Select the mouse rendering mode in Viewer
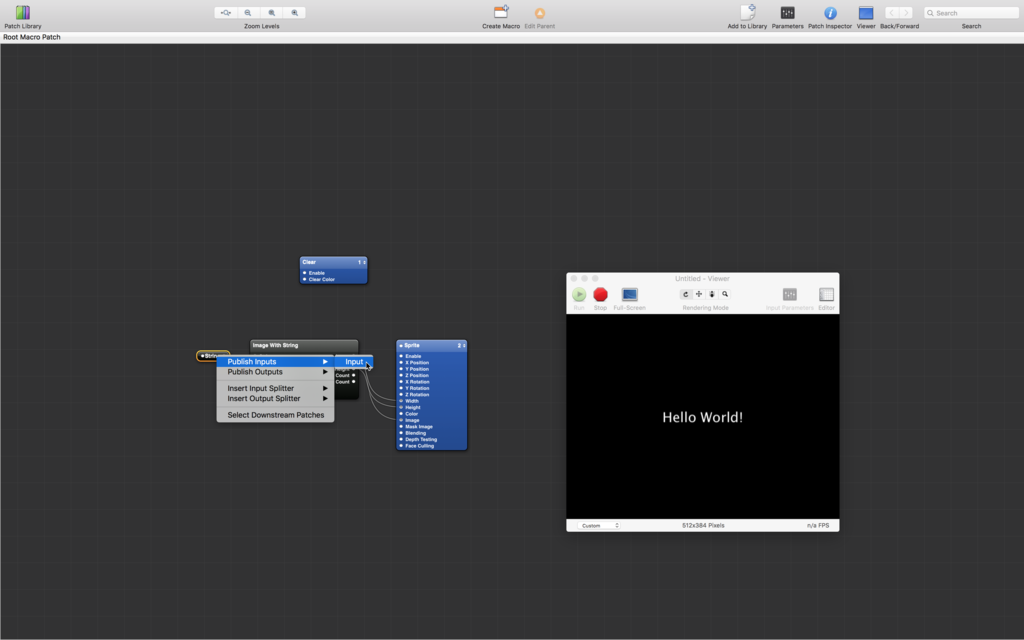The image size is (1024, 640). click(x=712, y=295)
